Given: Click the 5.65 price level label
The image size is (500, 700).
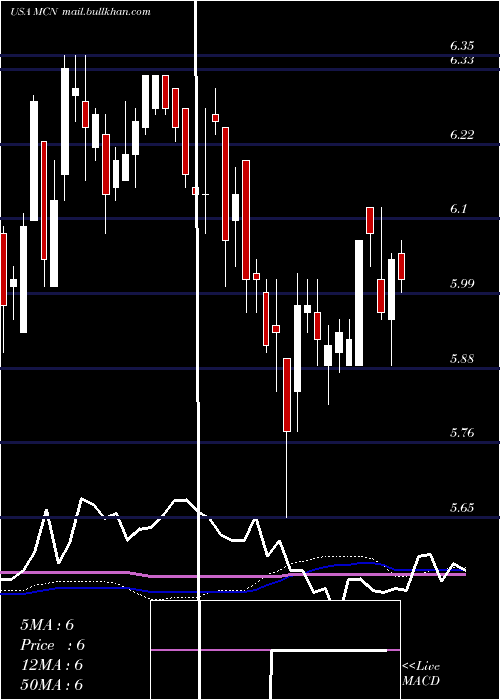Looking at the screenshot, I should pos(462,508).
